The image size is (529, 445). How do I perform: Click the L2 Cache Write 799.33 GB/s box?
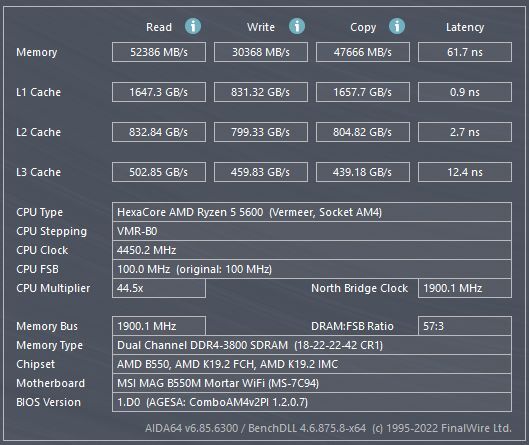click(261, 132)
